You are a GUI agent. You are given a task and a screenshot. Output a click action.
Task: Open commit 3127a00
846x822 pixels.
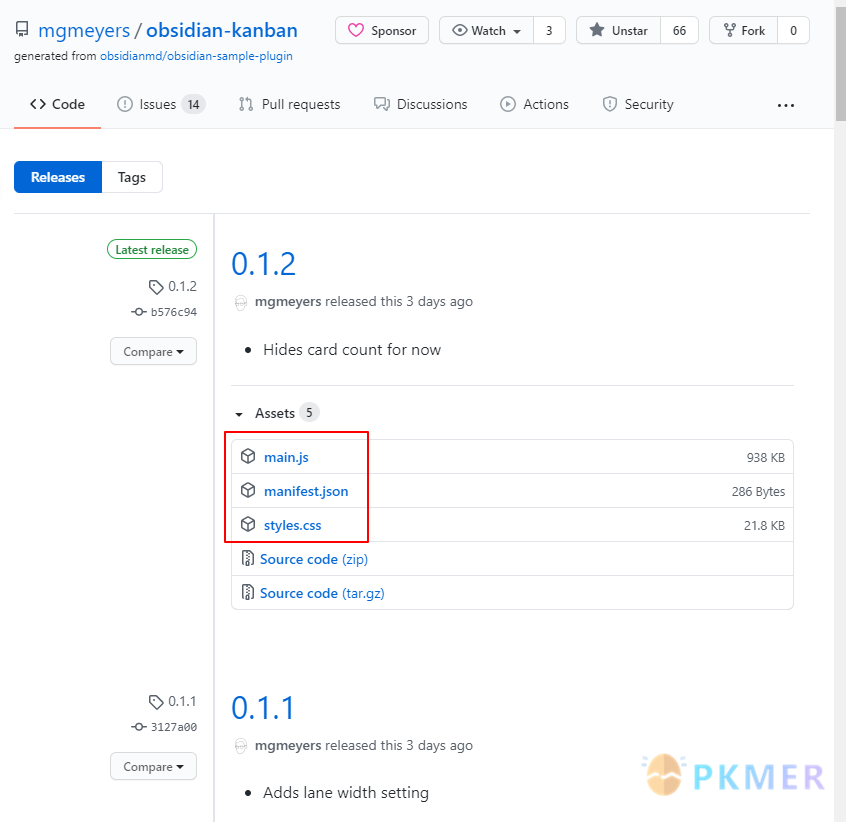point(165,727)
